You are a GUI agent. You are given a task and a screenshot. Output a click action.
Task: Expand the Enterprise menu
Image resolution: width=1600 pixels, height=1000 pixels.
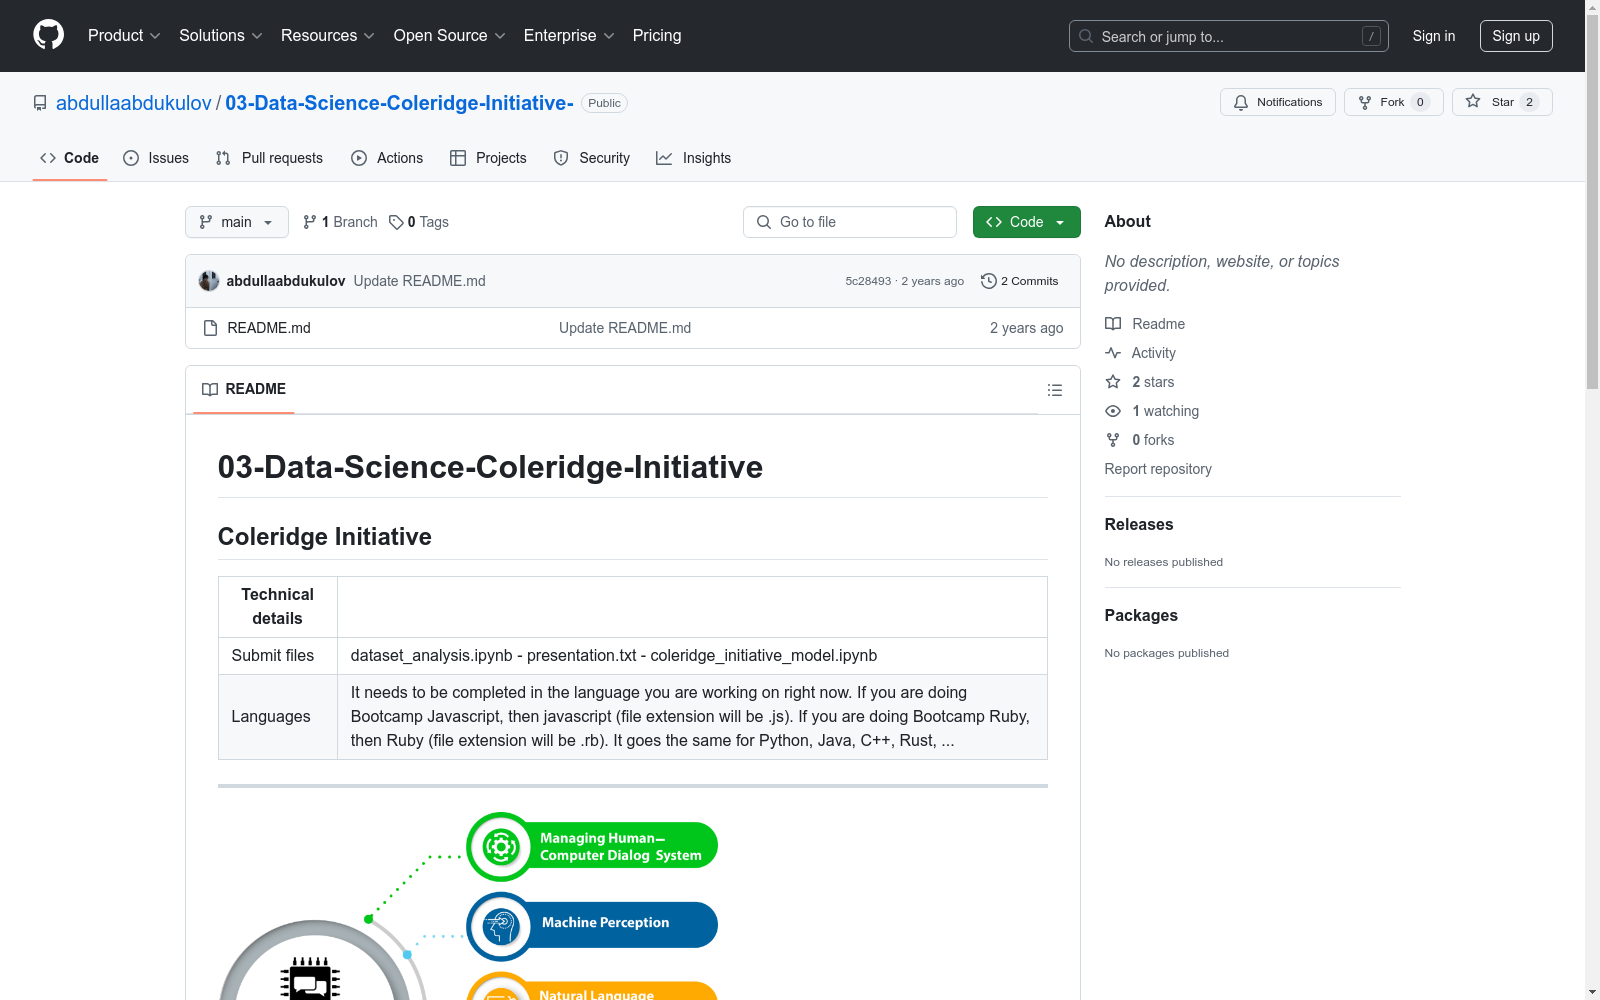569,36
